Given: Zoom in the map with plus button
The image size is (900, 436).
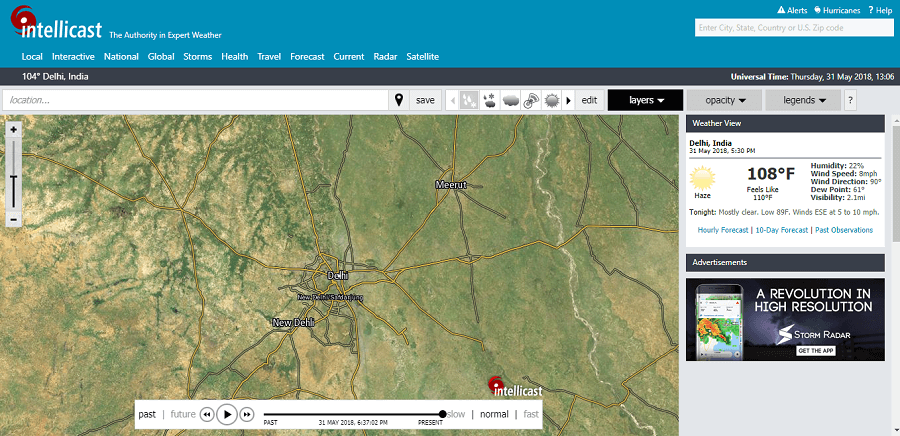Looking at the screenshot, I should coord(14,130).
